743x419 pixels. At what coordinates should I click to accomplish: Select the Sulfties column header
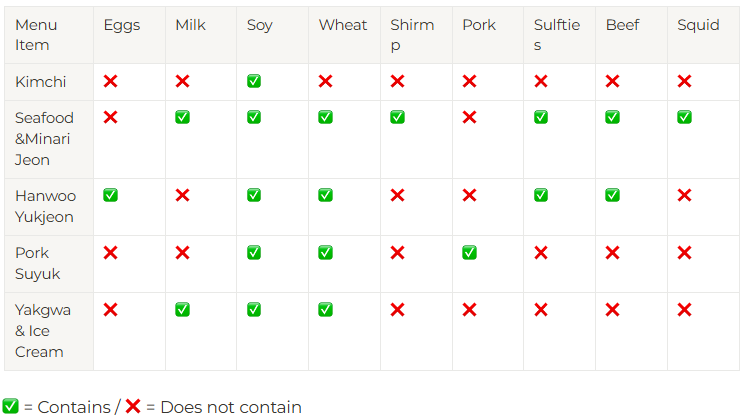tap(555, 35)
